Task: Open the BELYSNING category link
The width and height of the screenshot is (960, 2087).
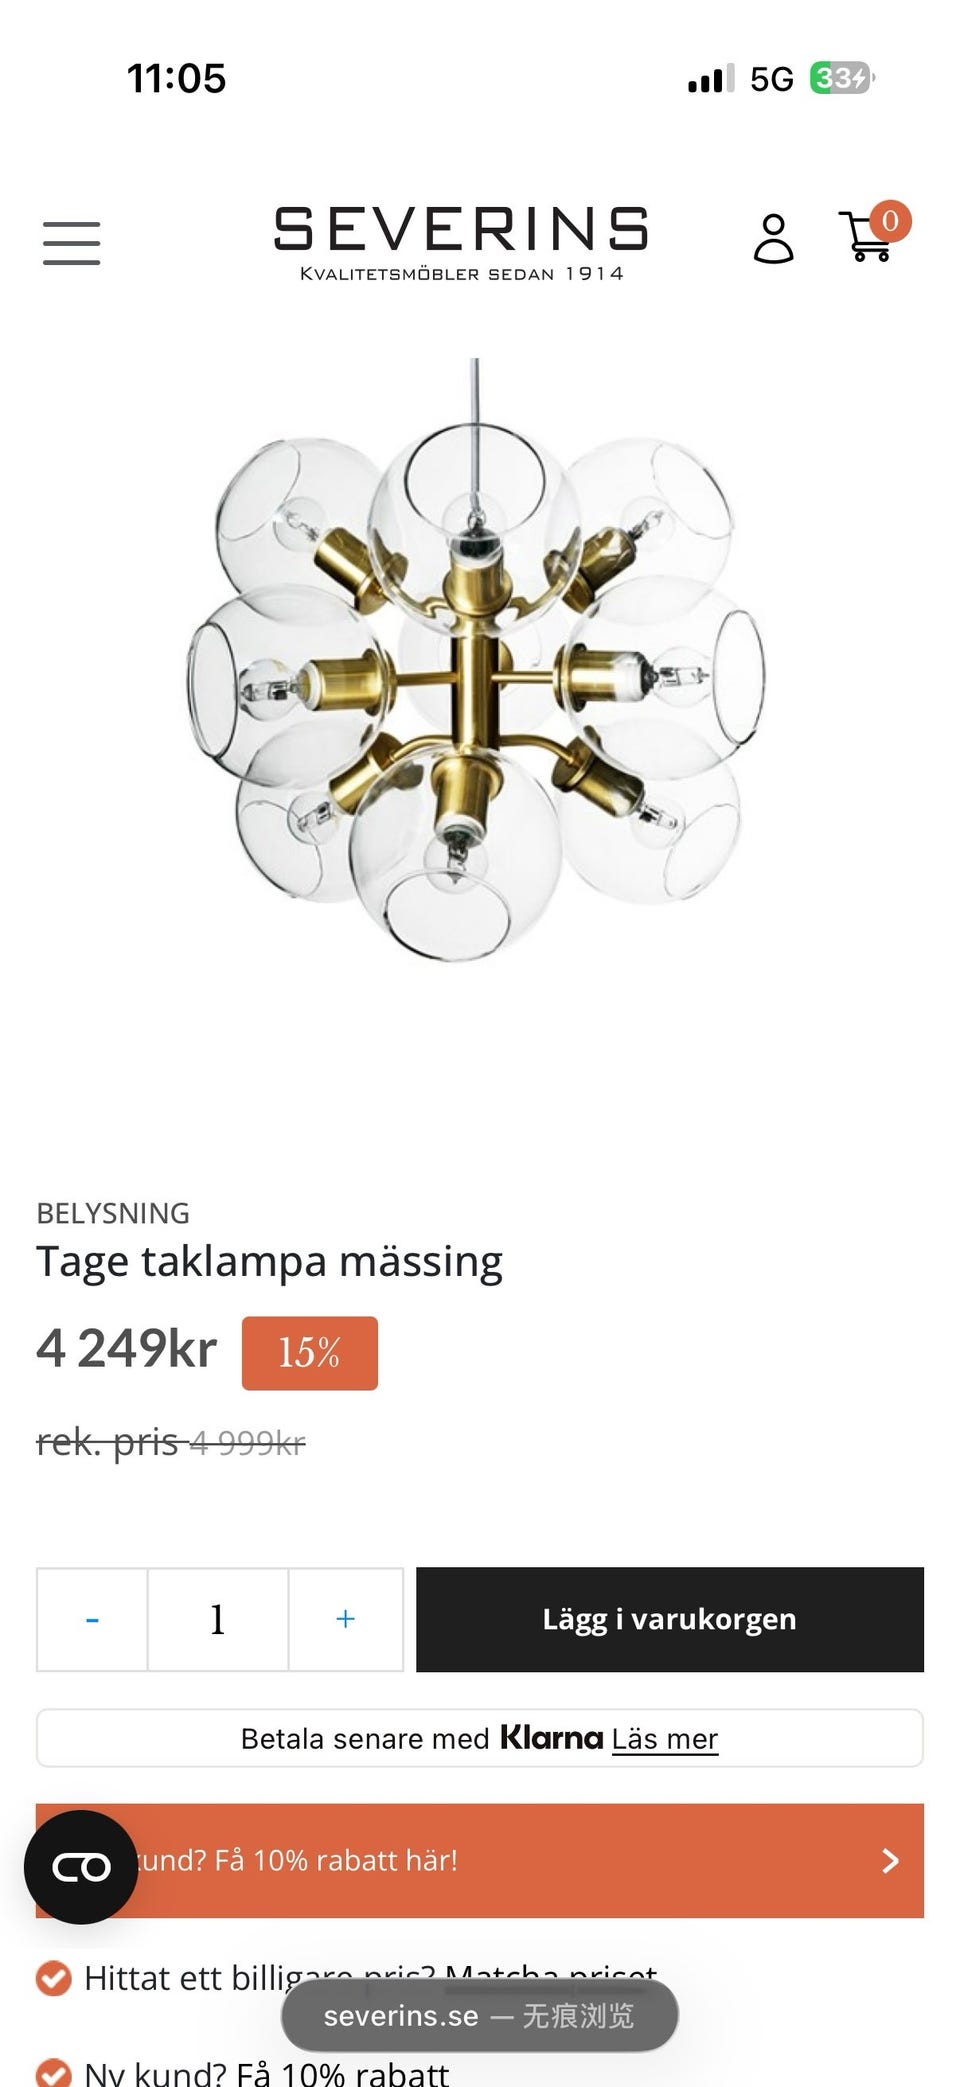Action: (113, 1213)
